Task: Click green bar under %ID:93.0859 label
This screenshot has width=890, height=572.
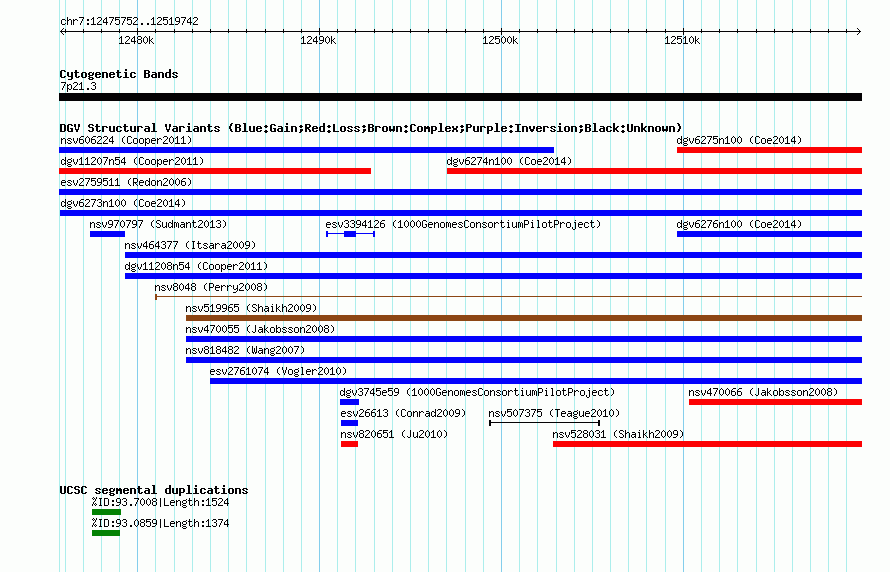Action: point(106,533)
